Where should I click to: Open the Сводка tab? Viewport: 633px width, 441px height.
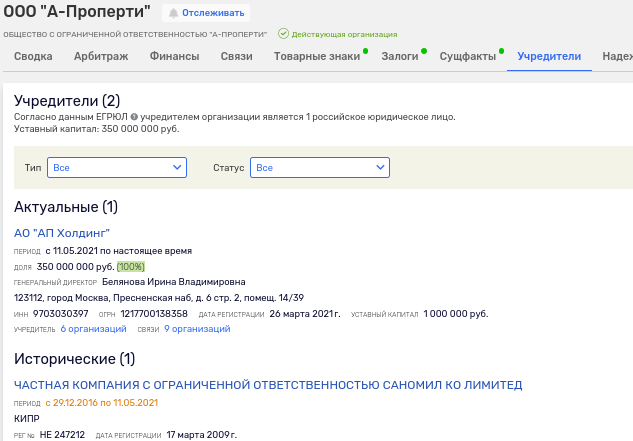(33, 56)
